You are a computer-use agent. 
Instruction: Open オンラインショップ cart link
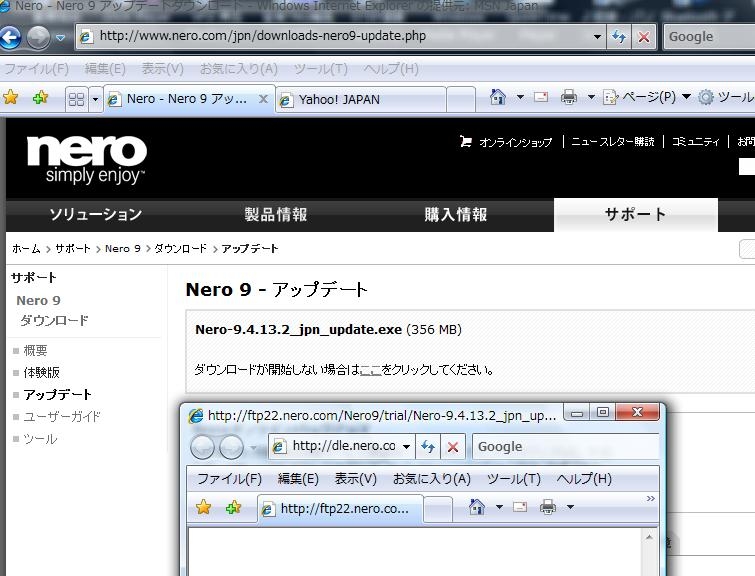pos(506,142)
